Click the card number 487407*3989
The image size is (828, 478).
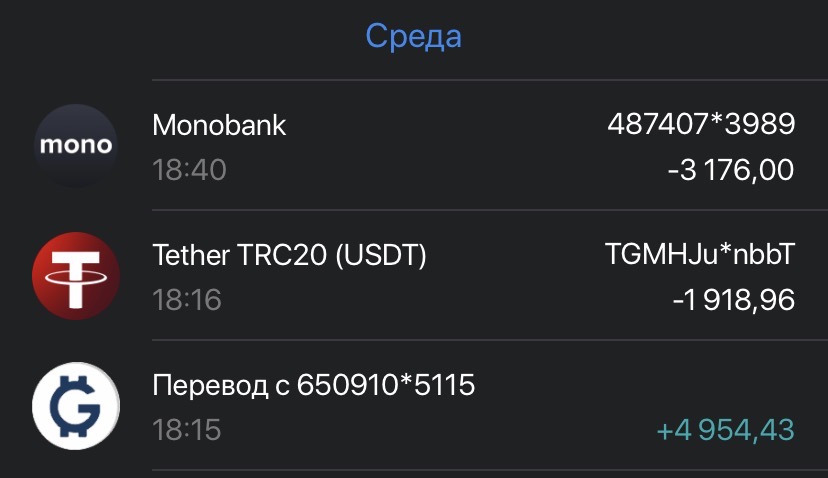pos(701,124)
